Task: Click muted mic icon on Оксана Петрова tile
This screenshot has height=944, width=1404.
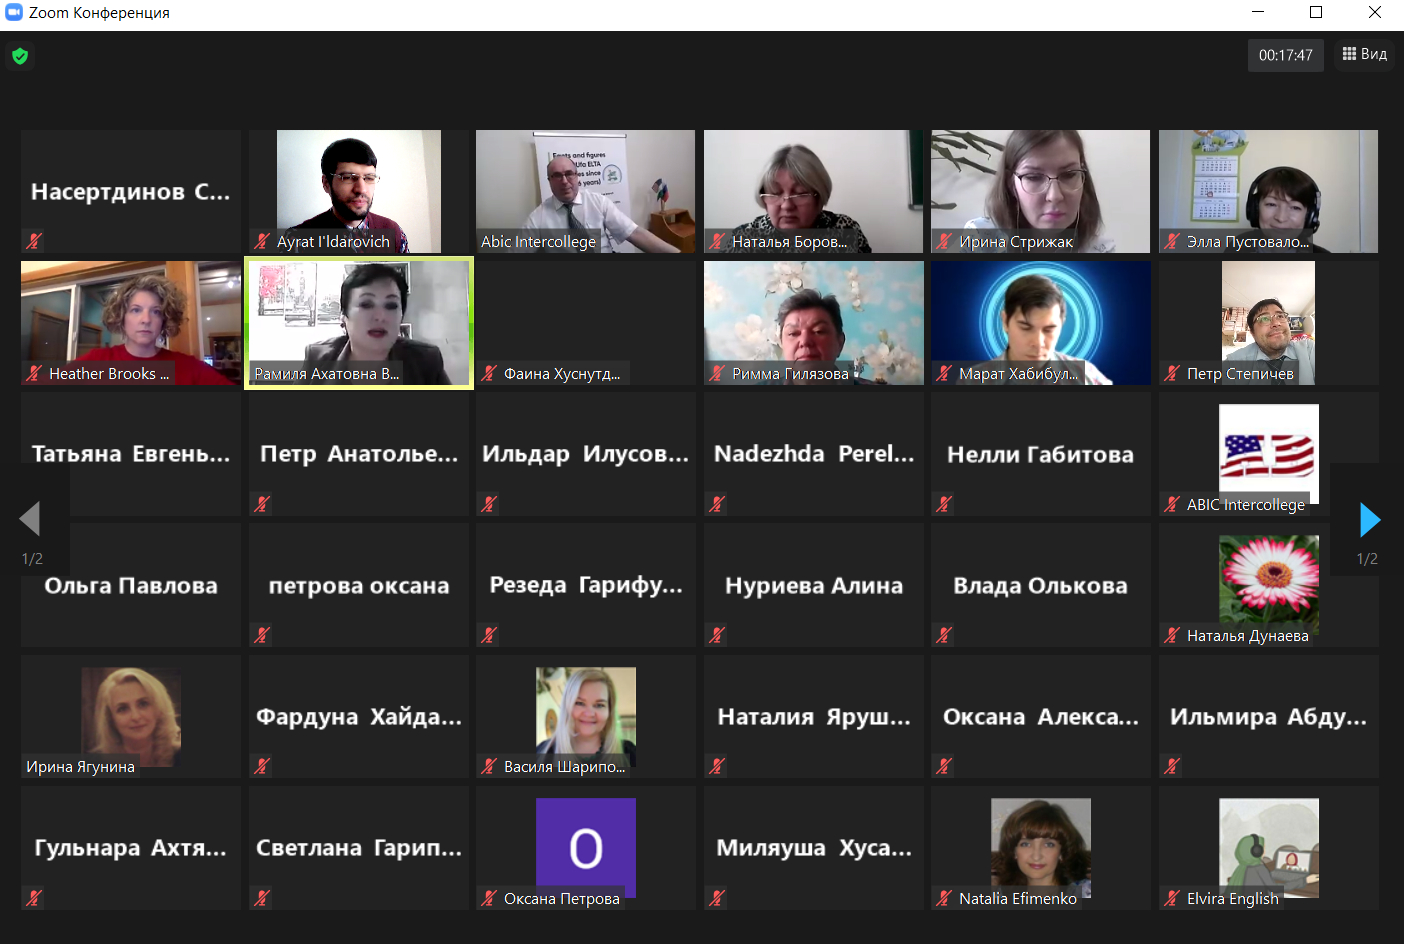Action: pyautogui.click(x=489, y=898)
